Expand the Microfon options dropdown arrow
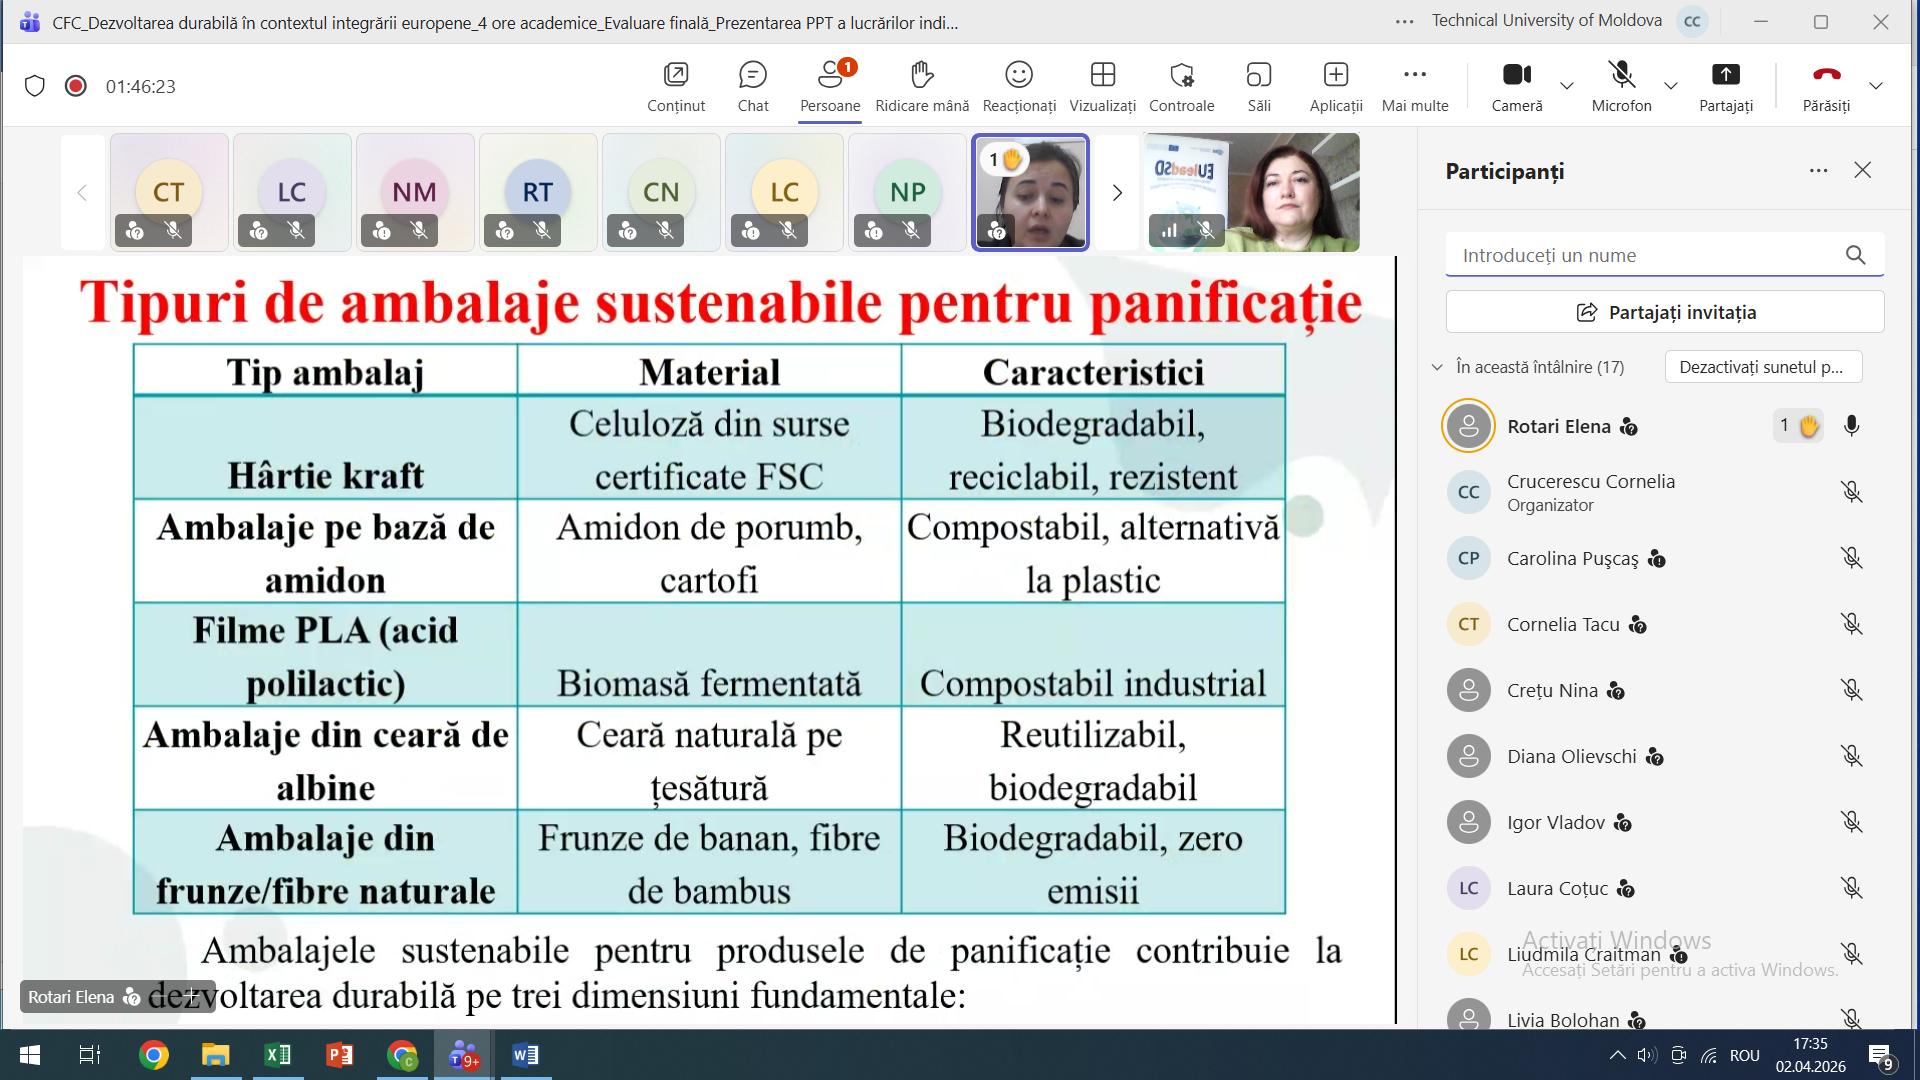1920x1080 pixels. tap(1671, 86)
